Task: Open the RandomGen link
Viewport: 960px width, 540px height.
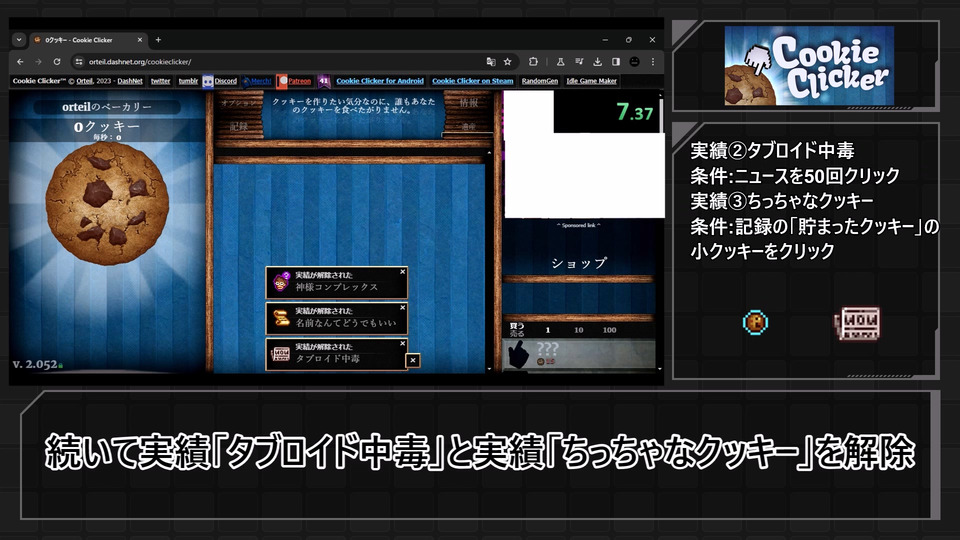Action: pos(539,81)
